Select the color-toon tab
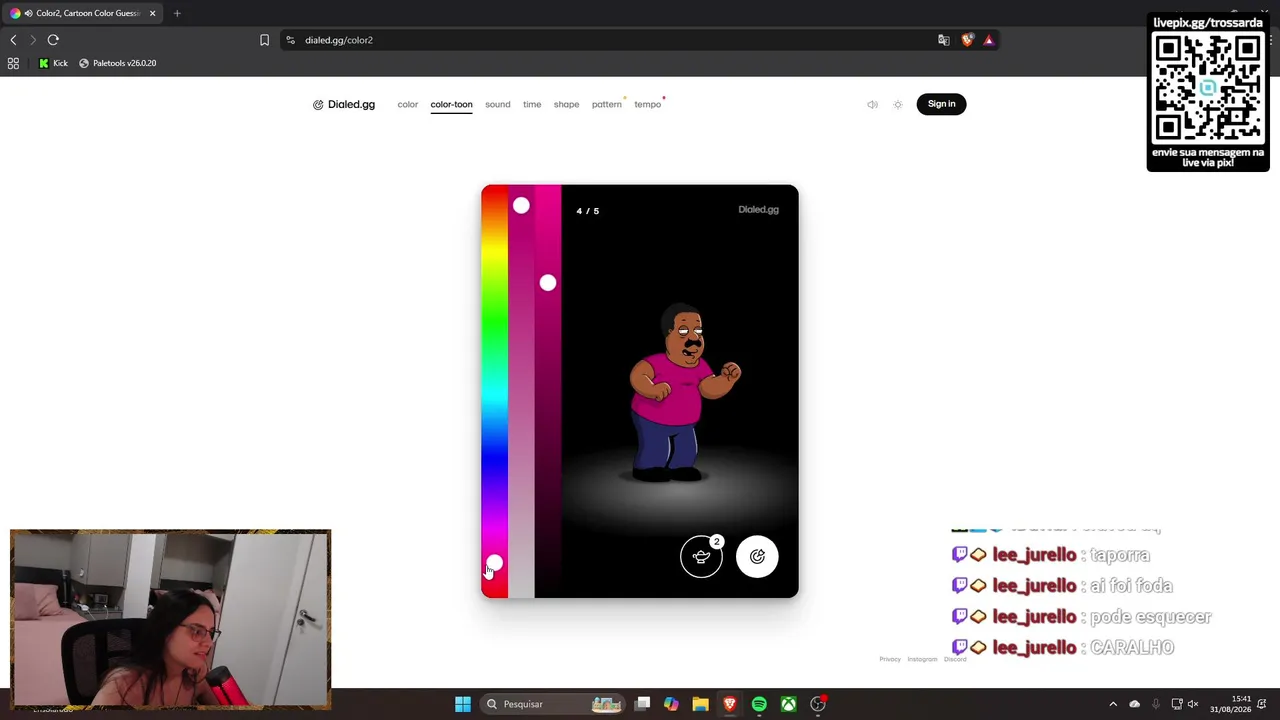 coord(451,104)
